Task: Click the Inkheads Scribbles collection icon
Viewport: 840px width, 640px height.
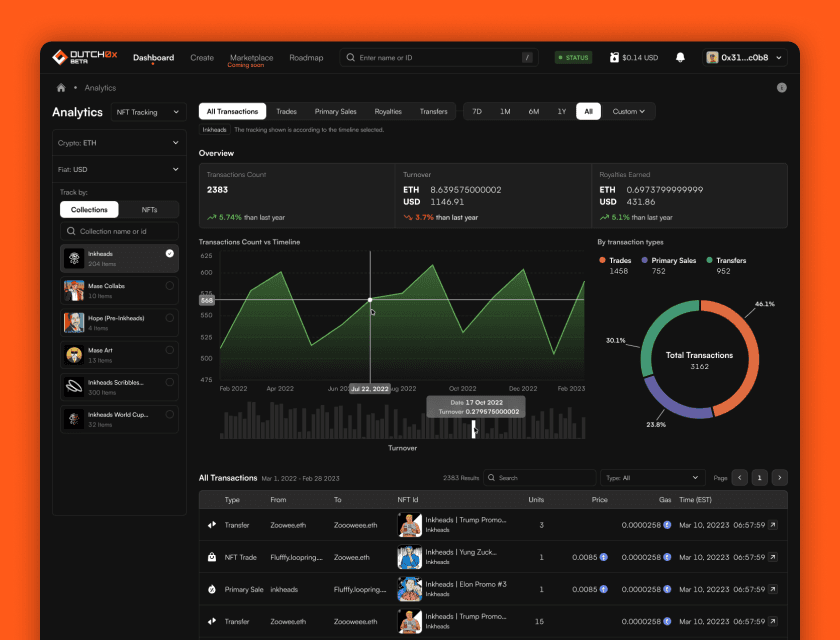Action: pos(74,387)
